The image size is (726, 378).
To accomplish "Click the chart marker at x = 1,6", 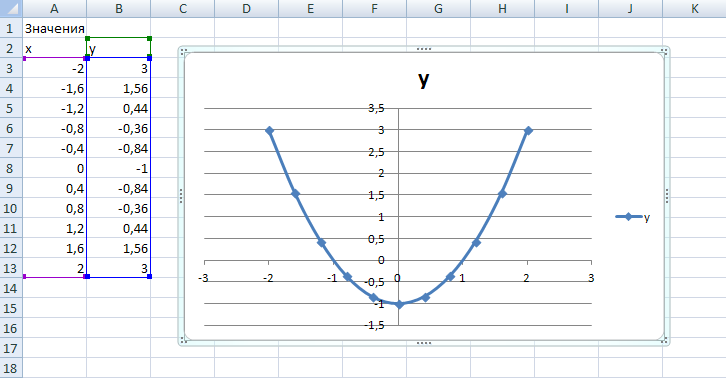I will coord(502,193).
